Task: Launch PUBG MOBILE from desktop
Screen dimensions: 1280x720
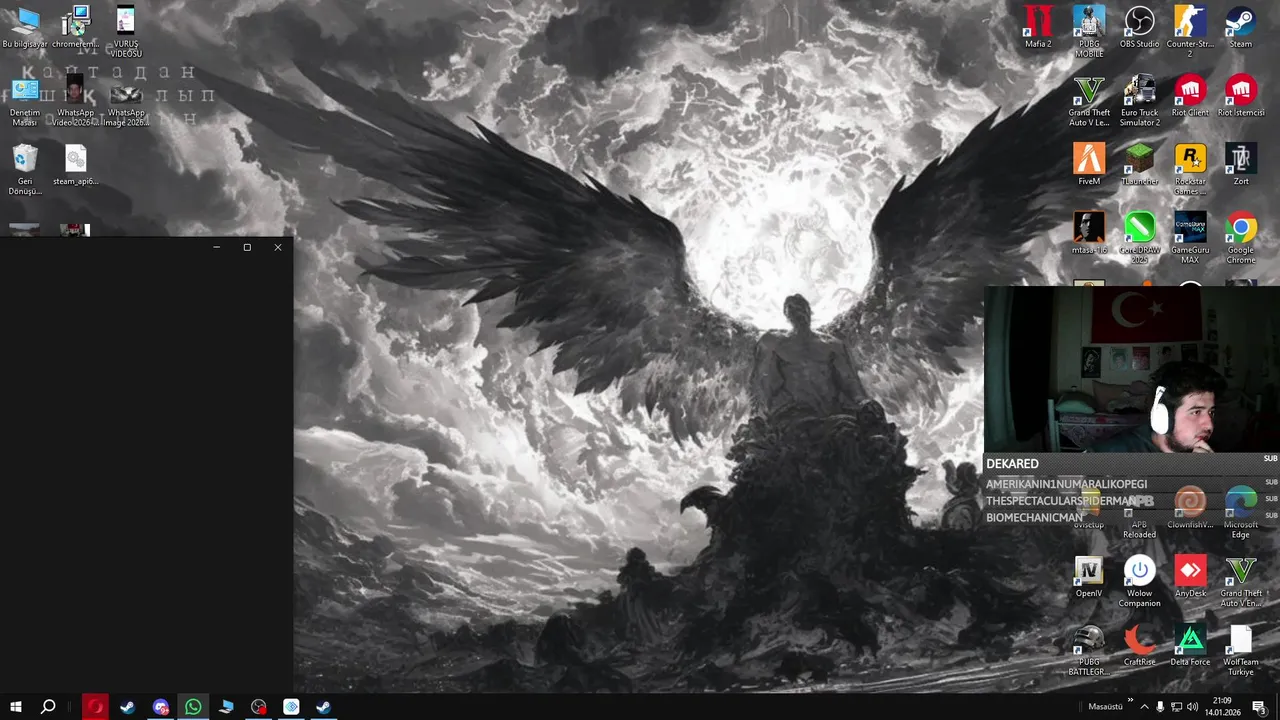Action: point(1089,32)
